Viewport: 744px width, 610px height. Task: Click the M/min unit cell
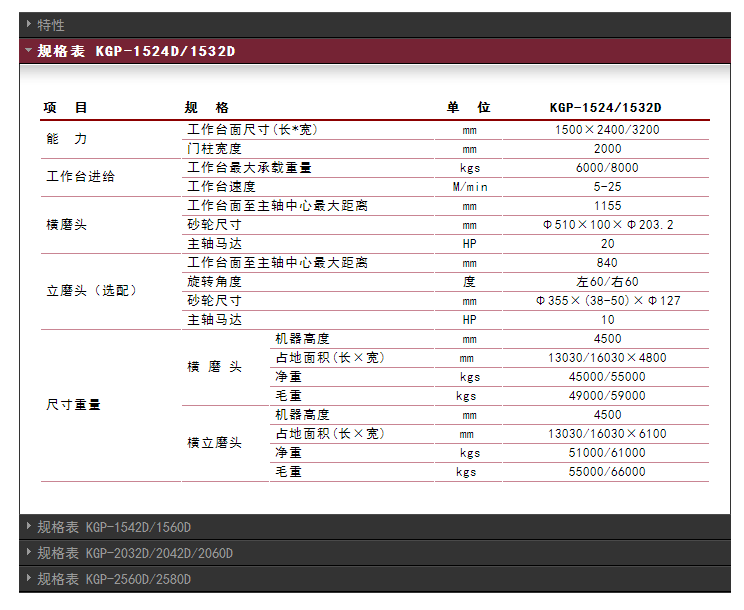470,187
